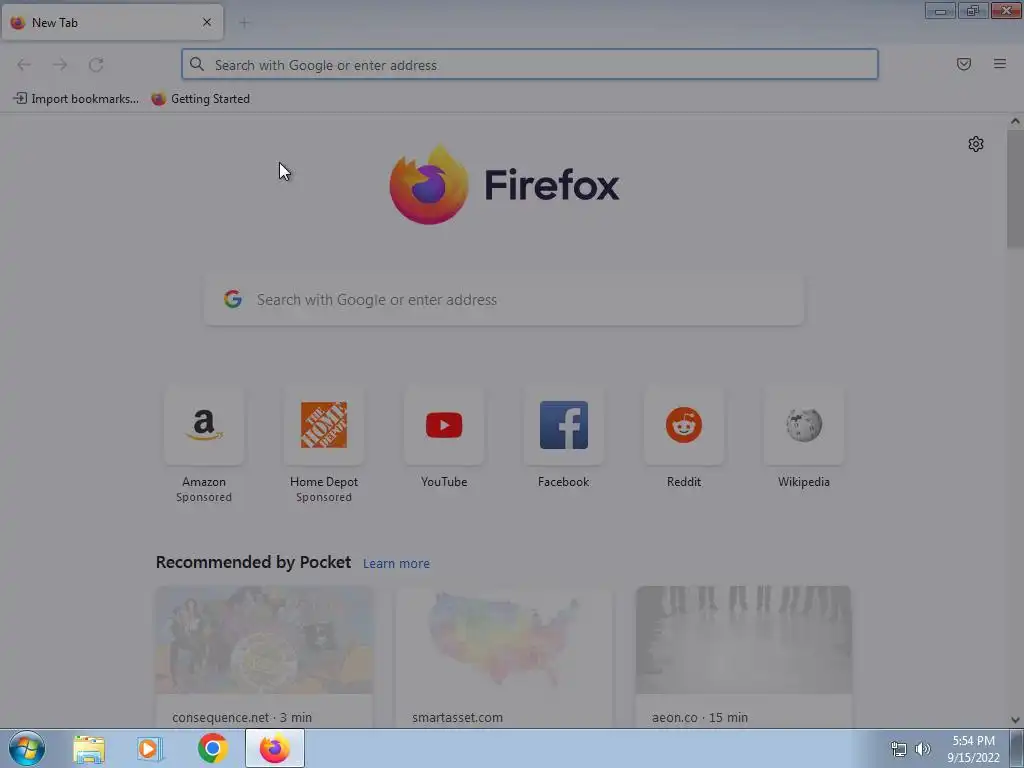The width and height of the screenshot is (1024, 768).
Task: Click the vertical scrollbar thumb
Action: pos(1015,189)
